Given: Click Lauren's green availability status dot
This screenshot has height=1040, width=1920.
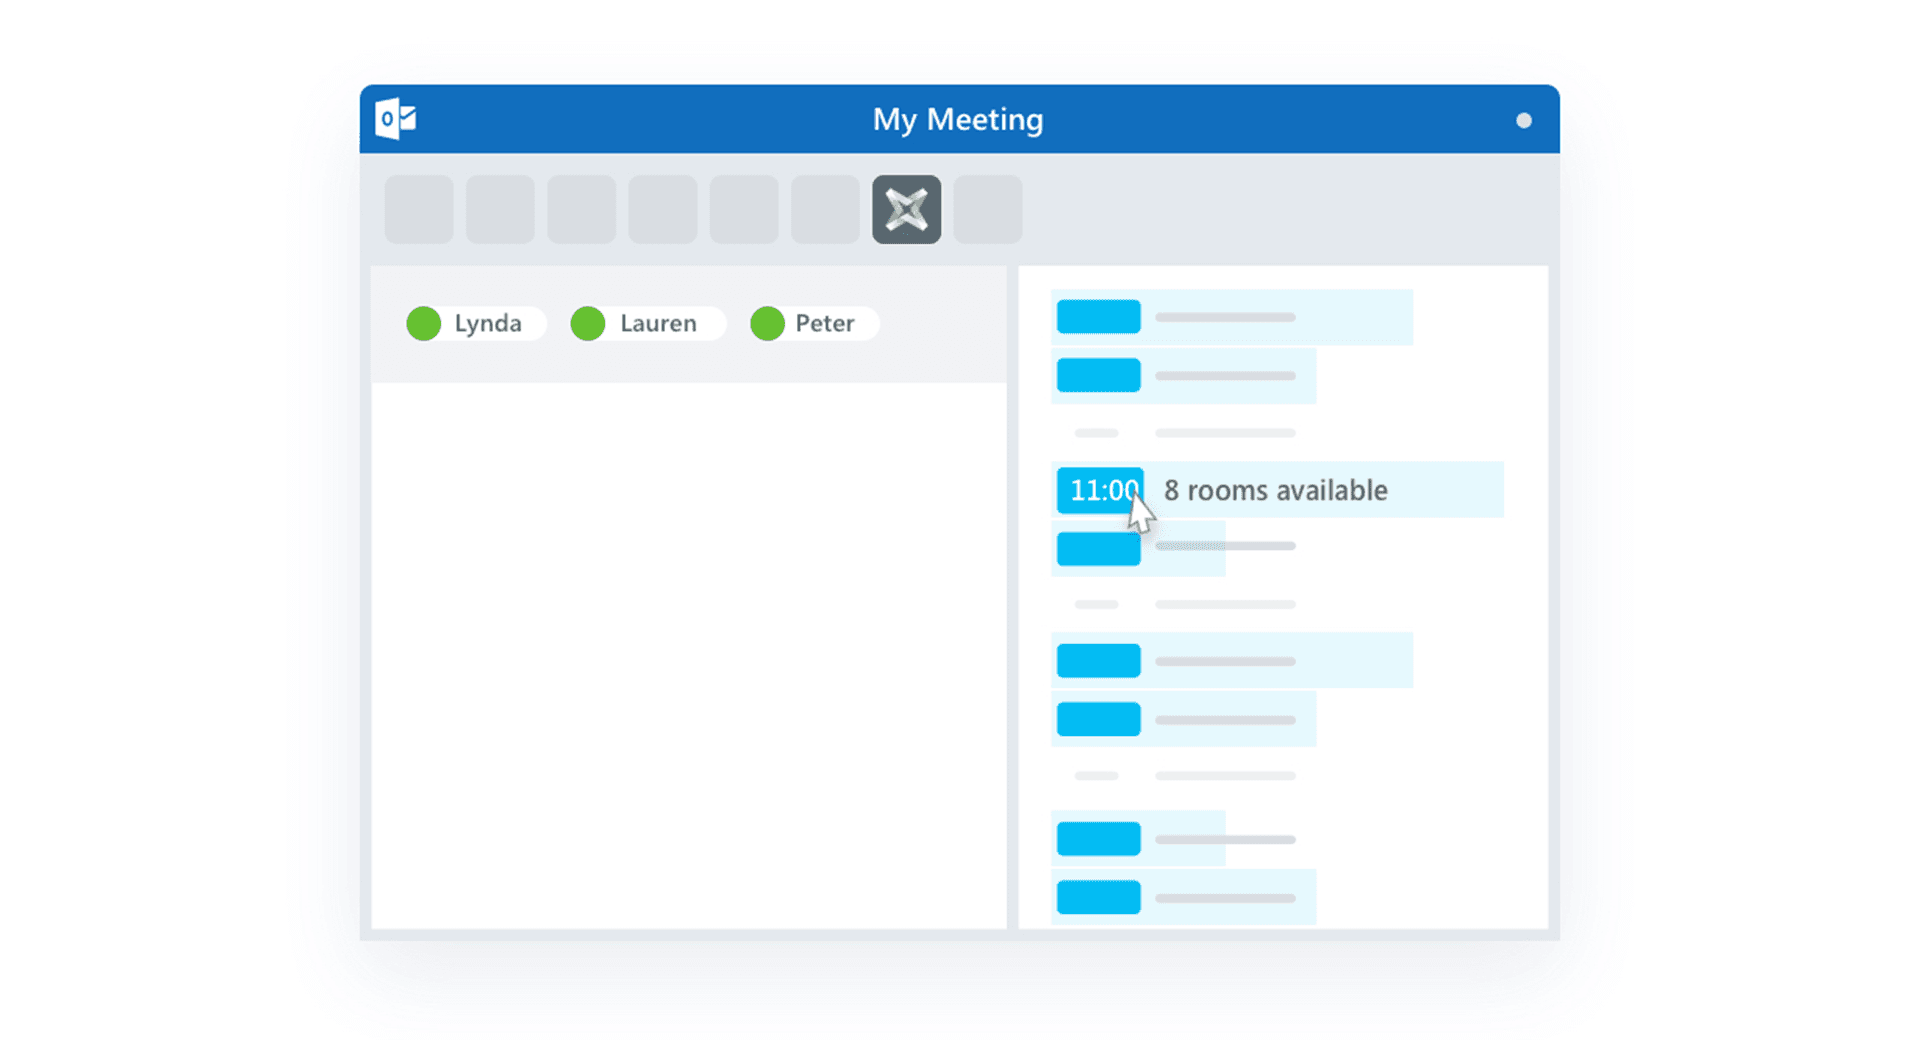Looking at the screenshot, I should pos(588,323).
